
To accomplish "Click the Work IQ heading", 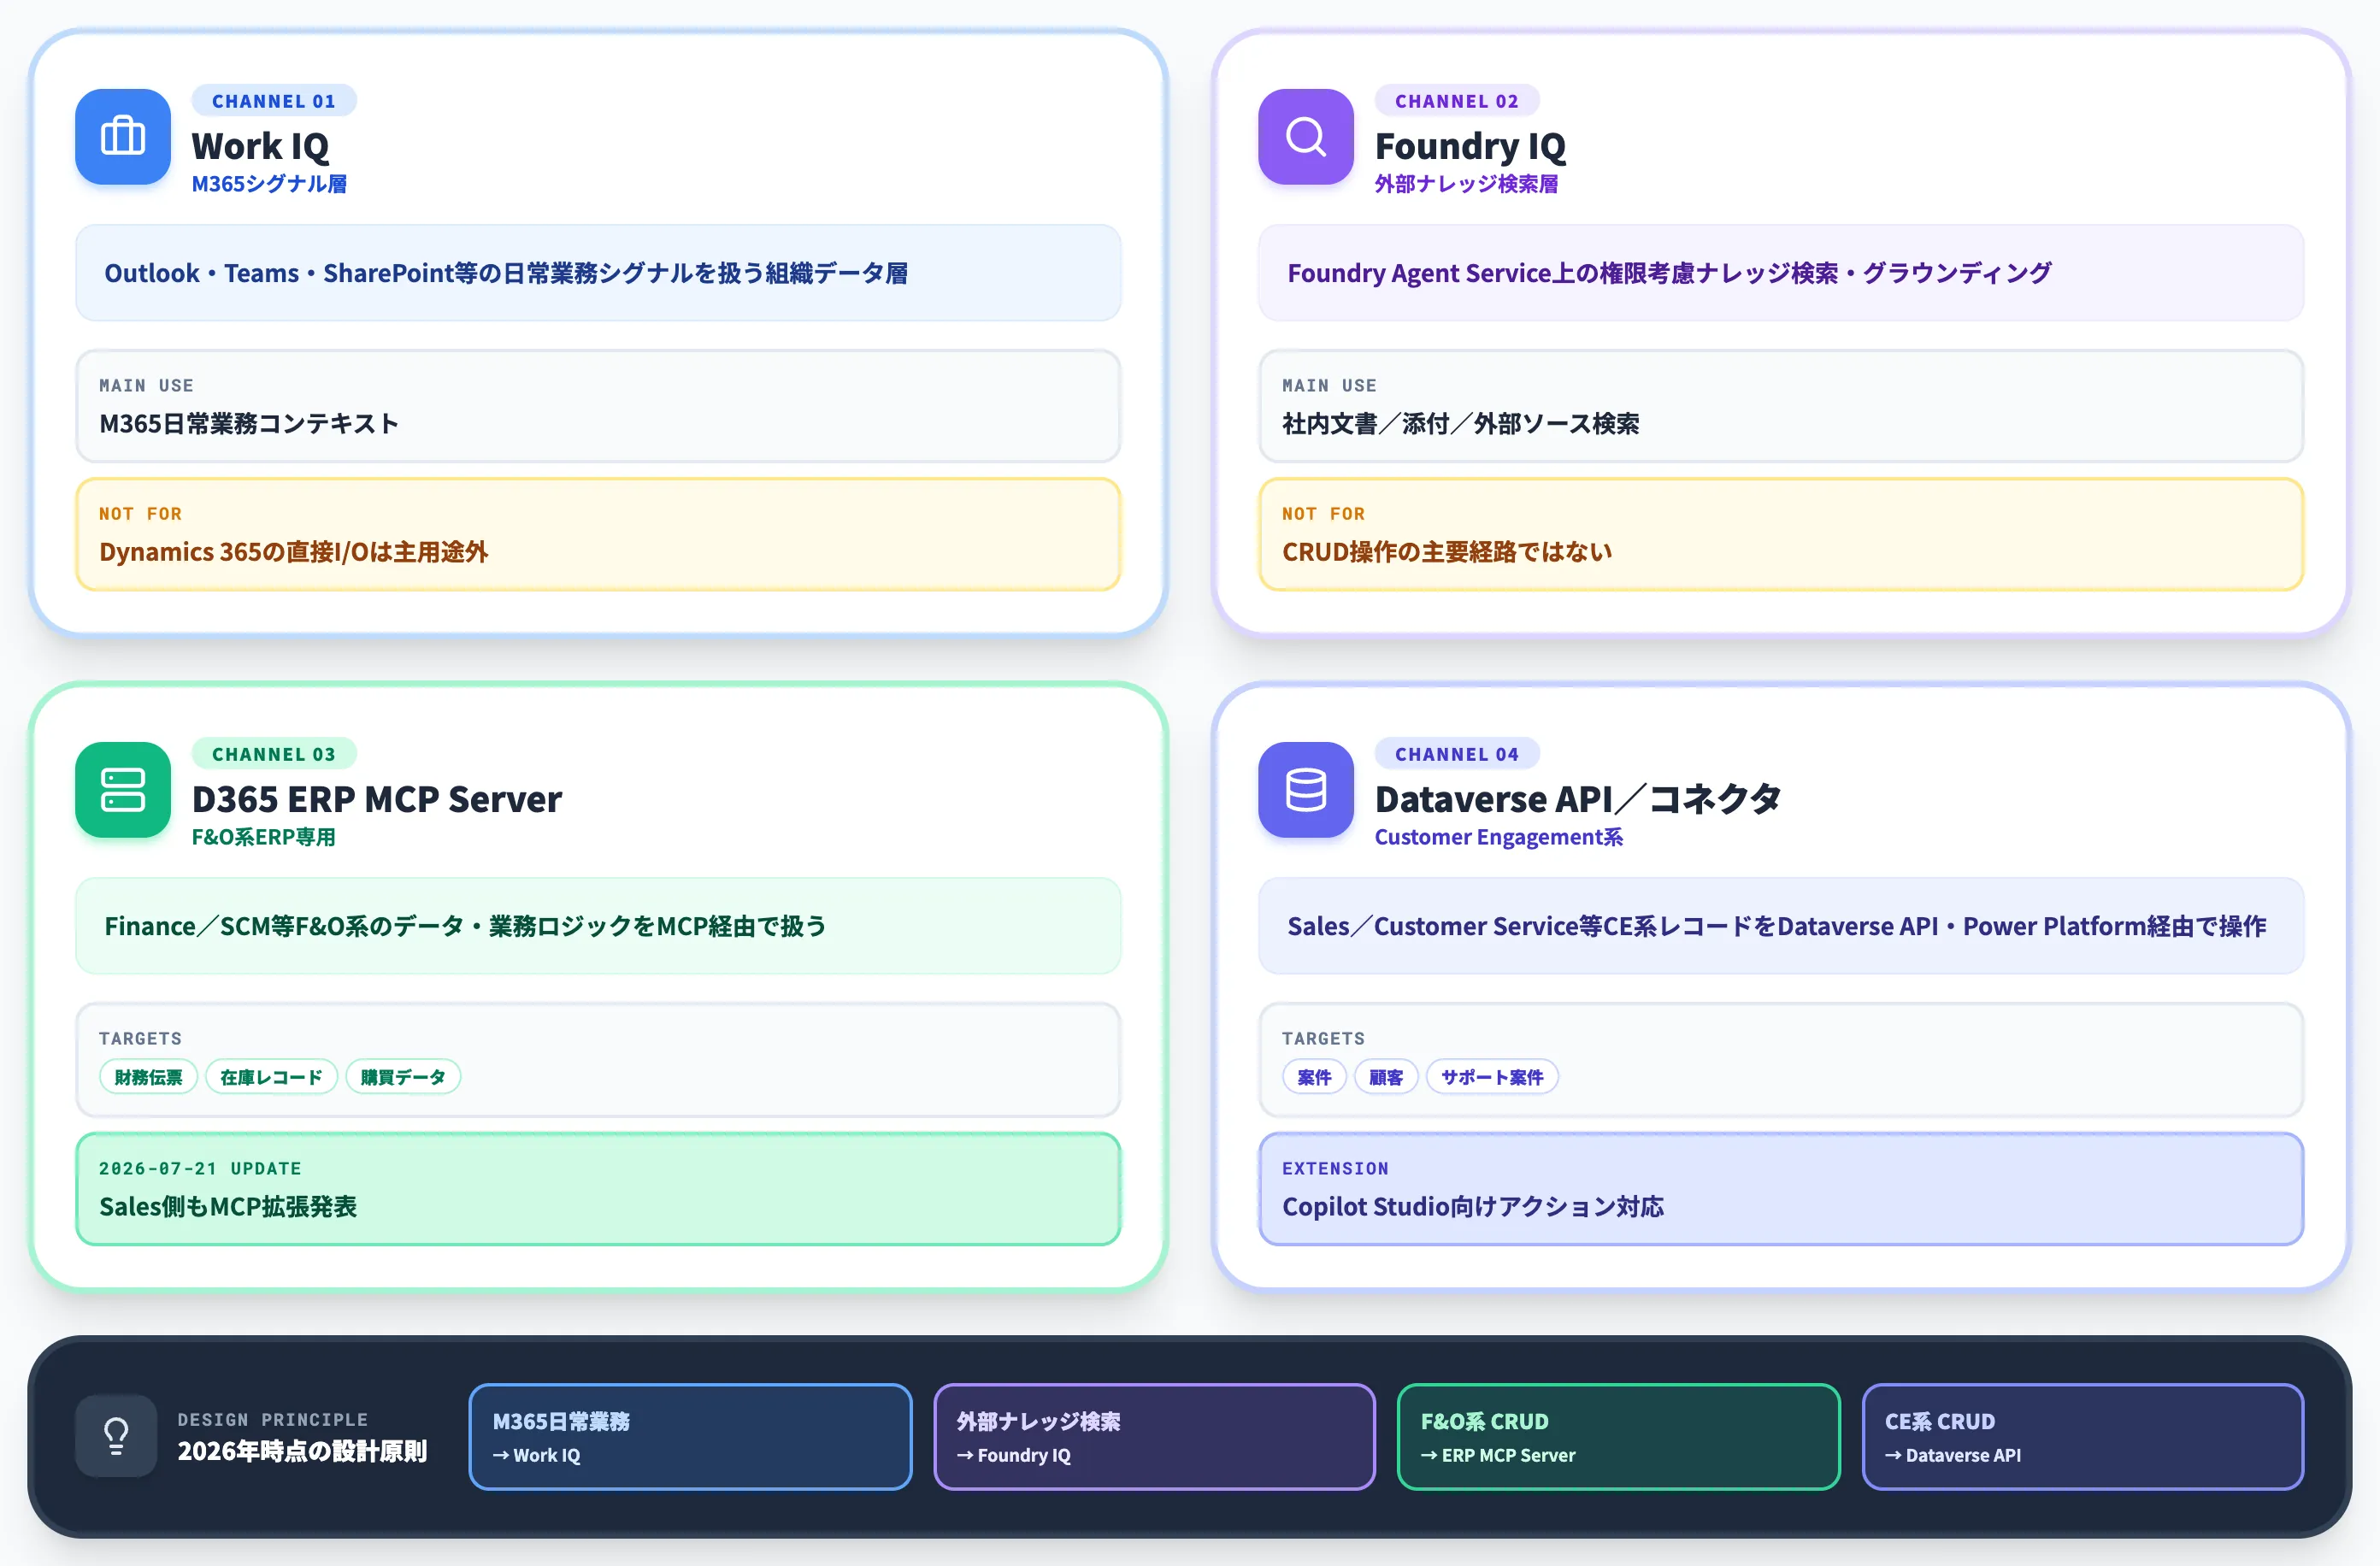I will 260,146.
